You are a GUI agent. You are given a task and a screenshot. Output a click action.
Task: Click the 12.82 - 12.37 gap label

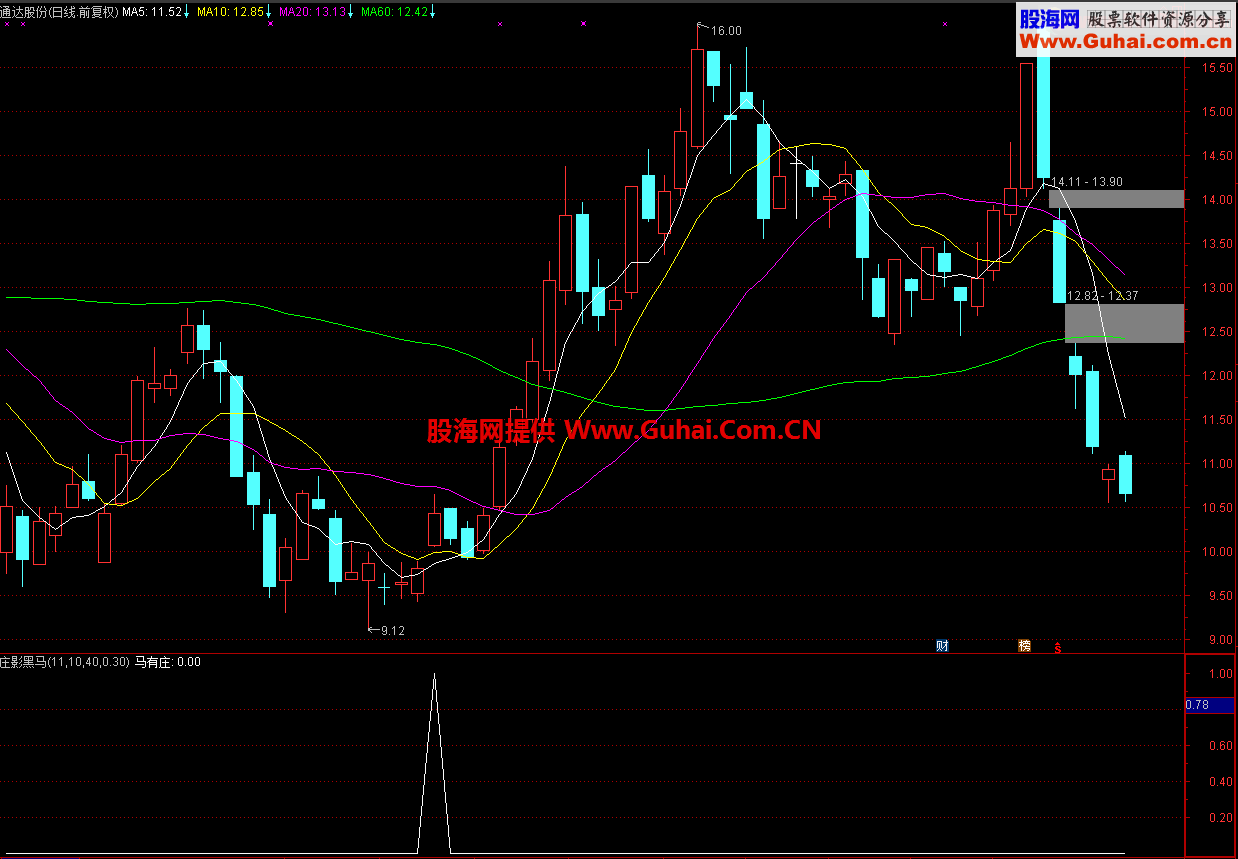[x=1102, y=296]
